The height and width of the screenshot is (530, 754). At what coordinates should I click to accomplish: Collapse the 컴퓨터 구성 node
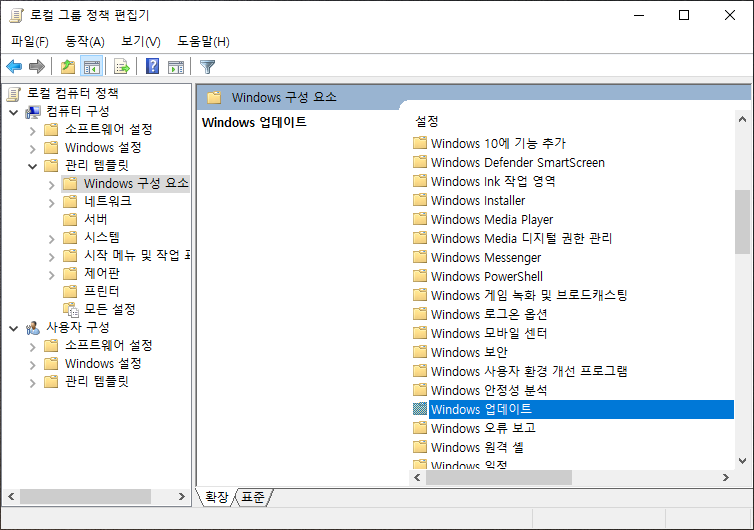coord(13,113)
